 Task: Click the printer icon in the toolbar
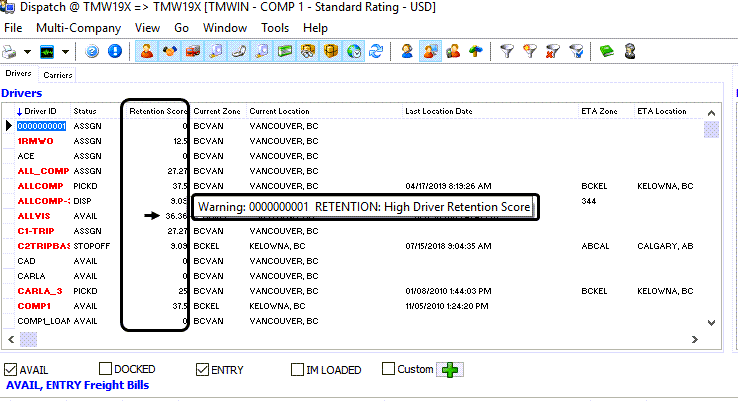pos(9,51)
